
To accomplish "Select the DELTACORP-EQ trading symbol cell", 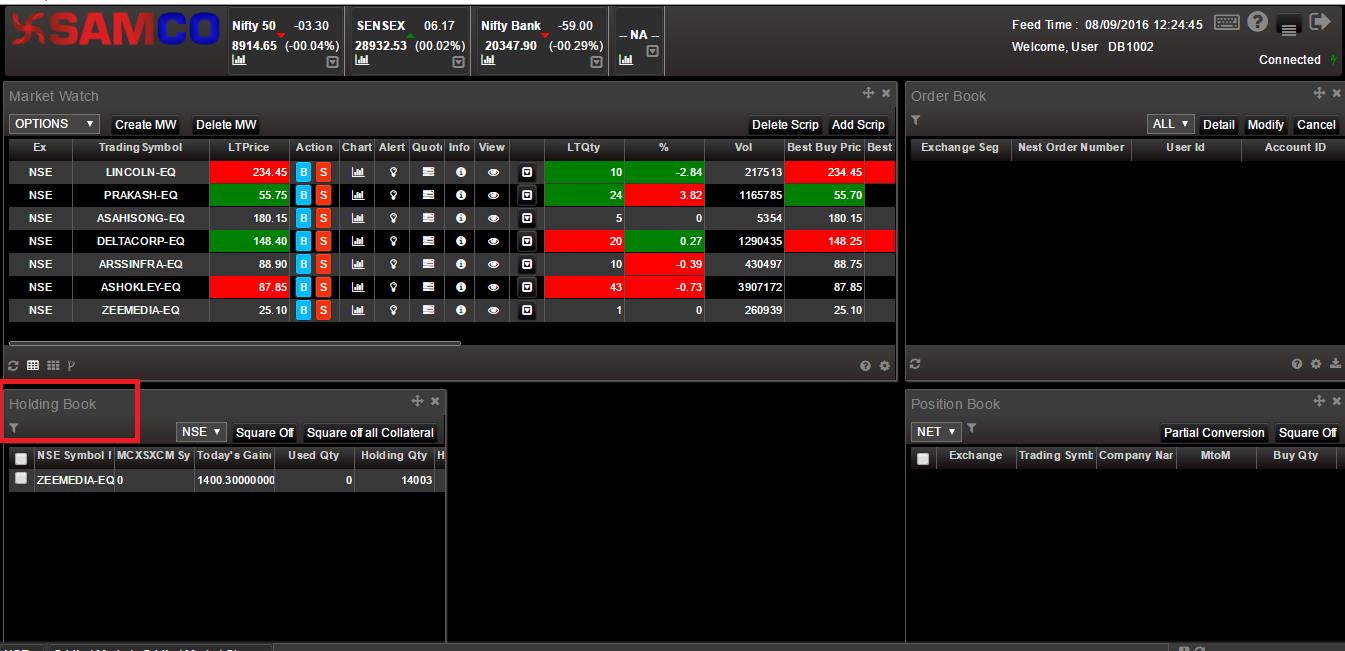I will pyautogui.click(x=141, y=241).
